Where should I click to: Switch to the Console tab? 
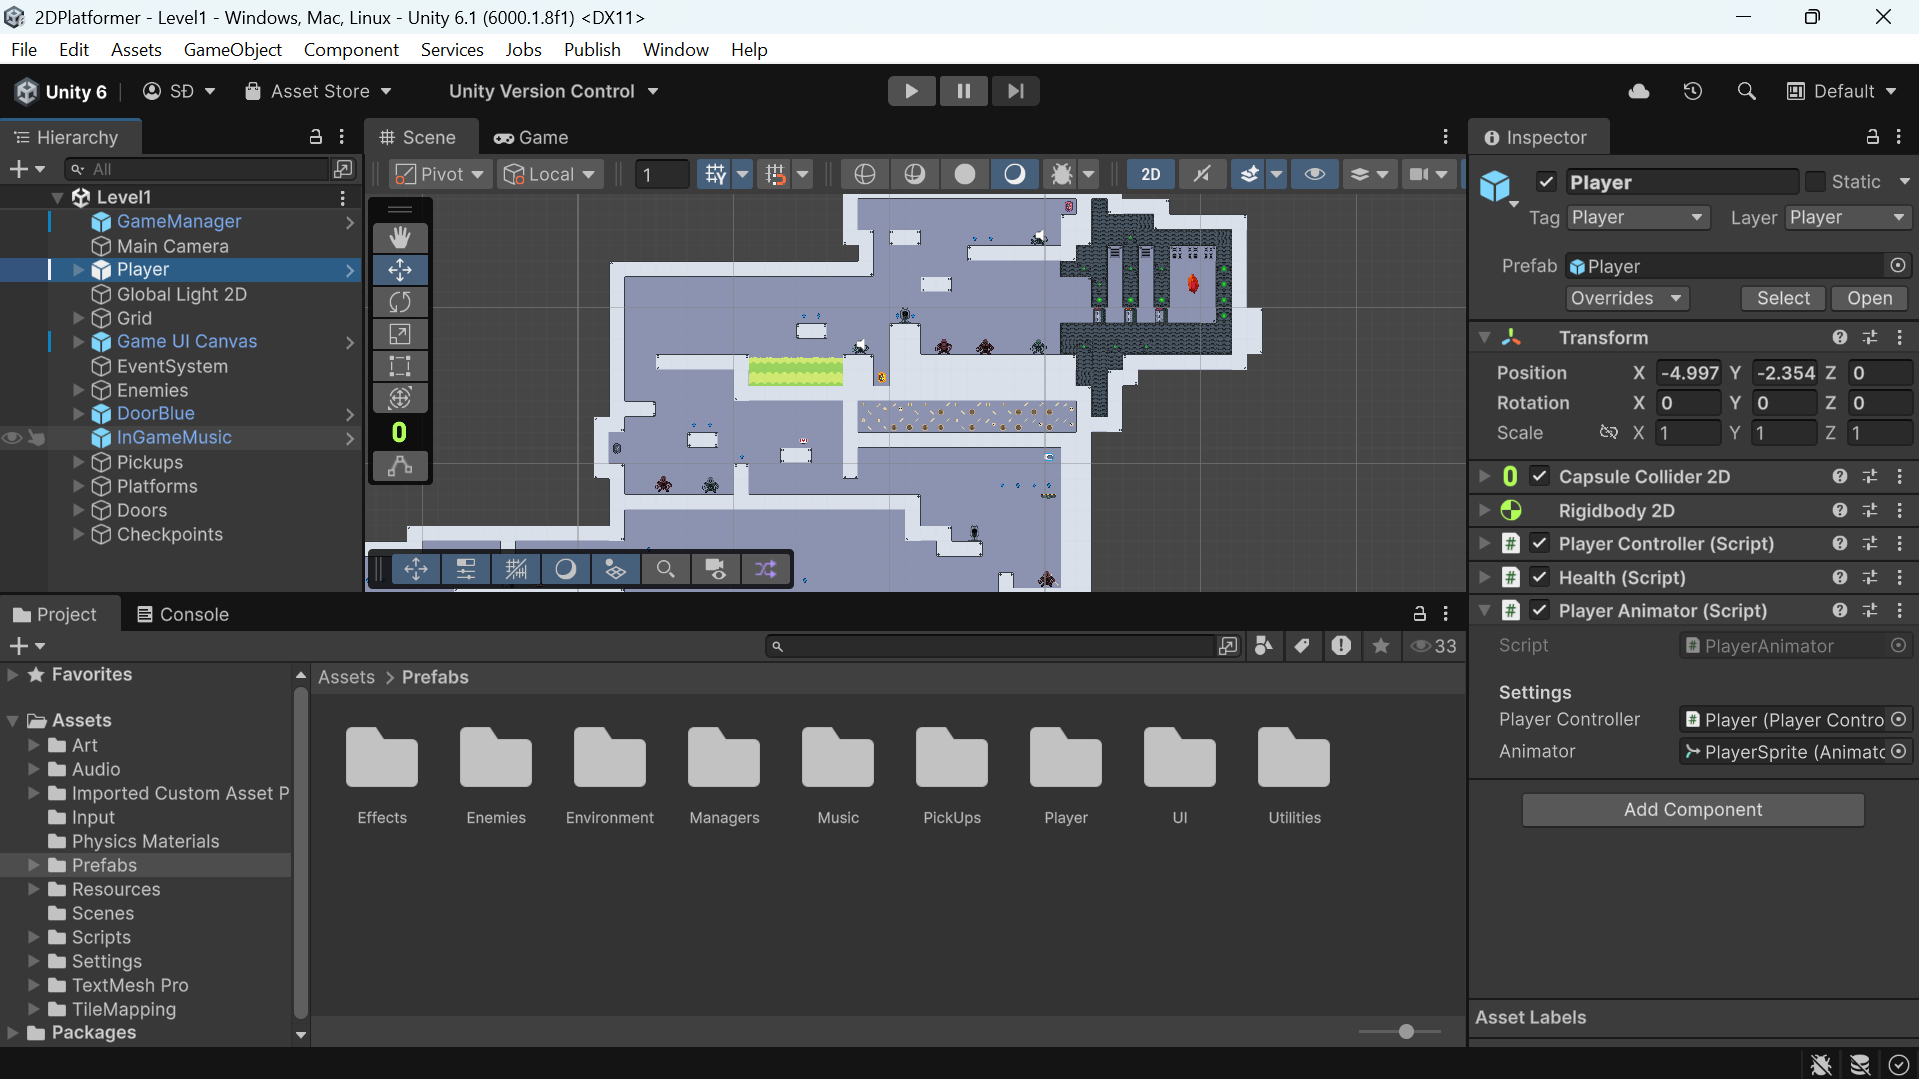pos(183,614)
